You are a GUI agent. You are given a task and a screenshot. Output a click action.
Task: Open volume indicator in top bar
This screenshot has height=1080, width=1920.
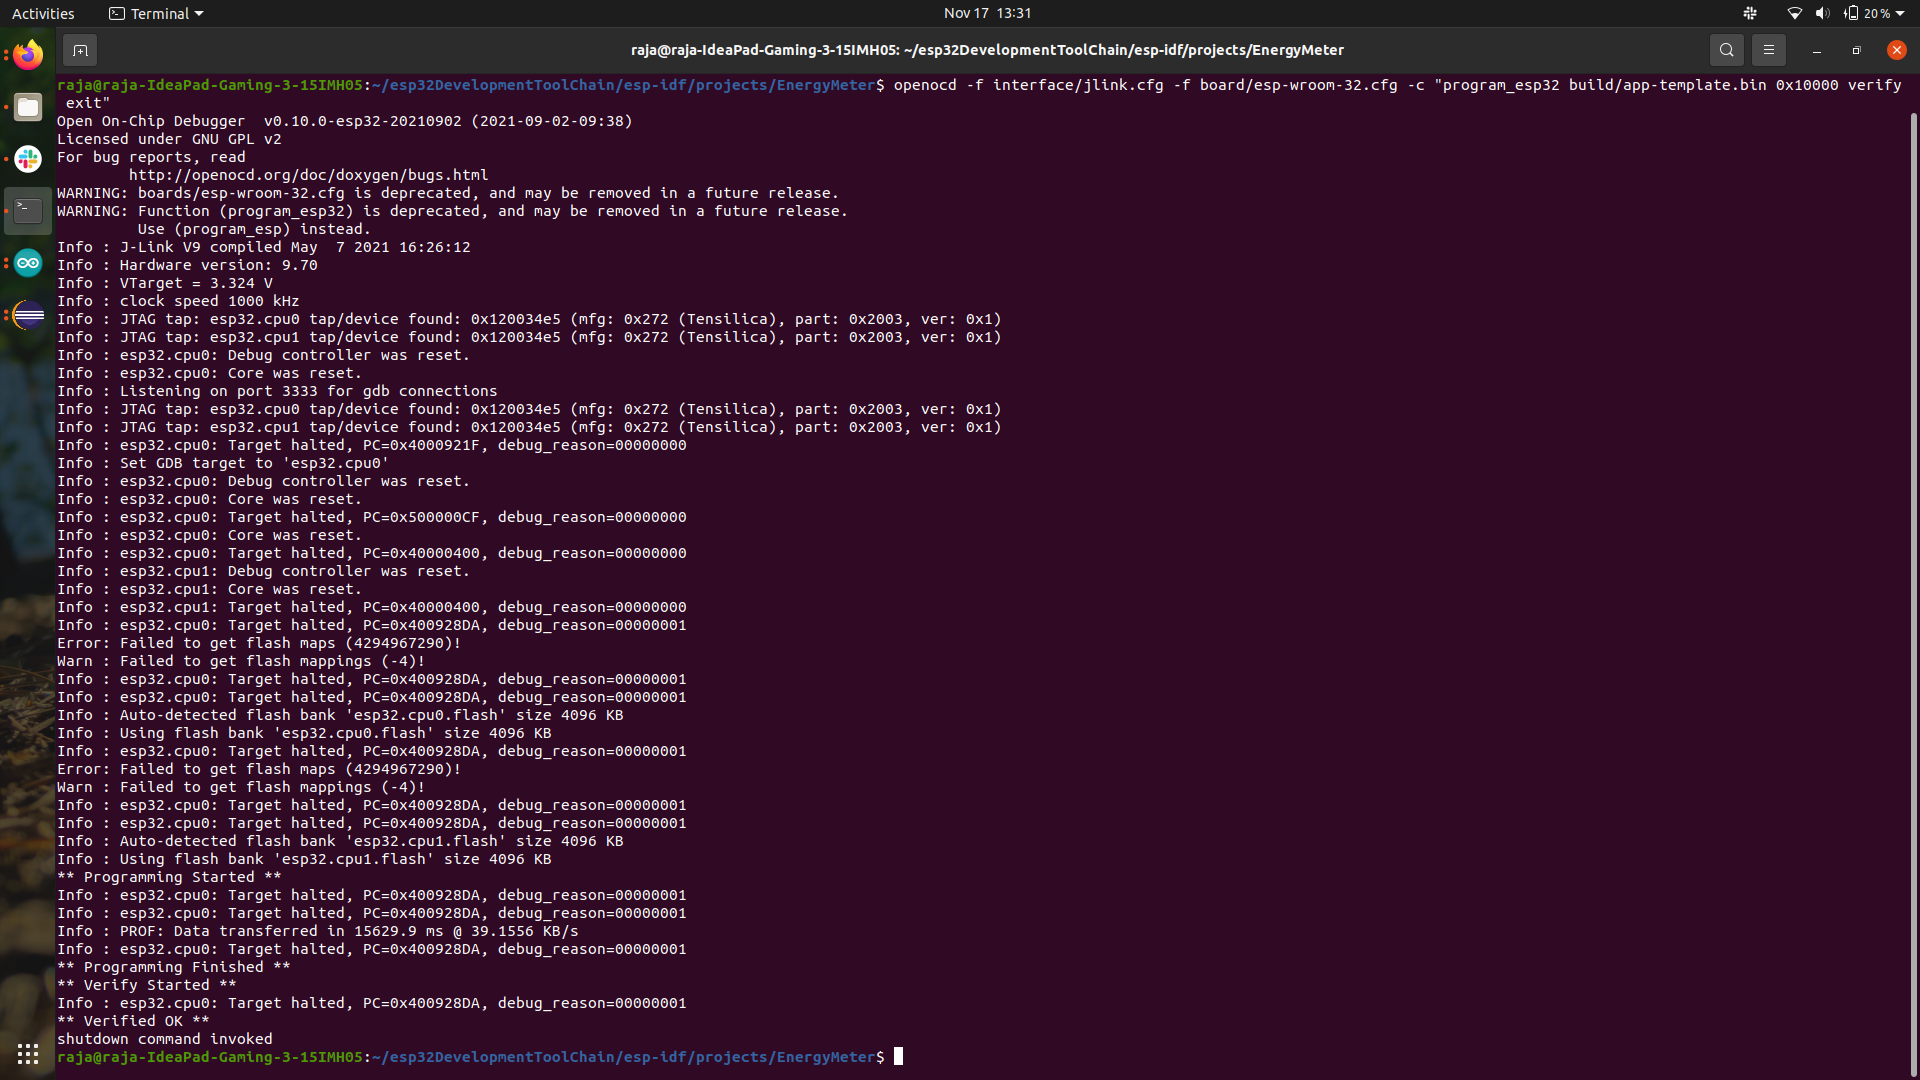1822,13
